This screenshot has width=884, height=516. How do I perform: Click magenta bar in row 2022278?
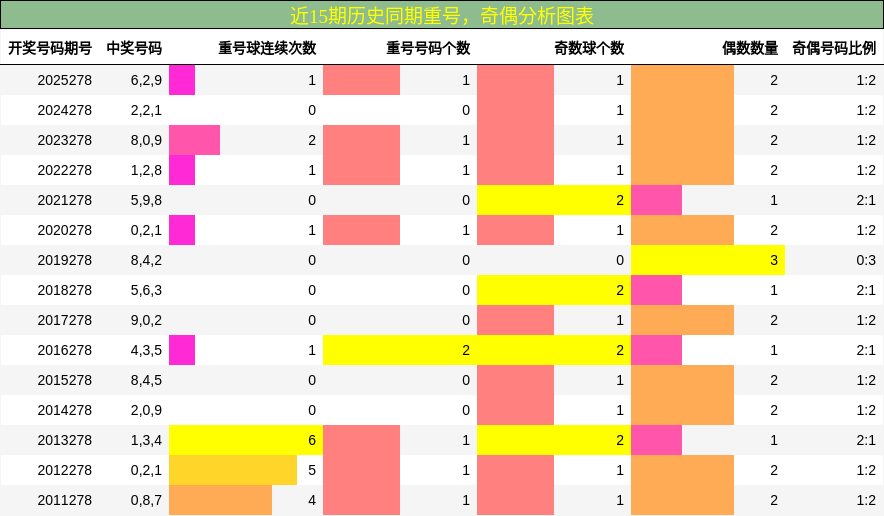pos(182,170)
